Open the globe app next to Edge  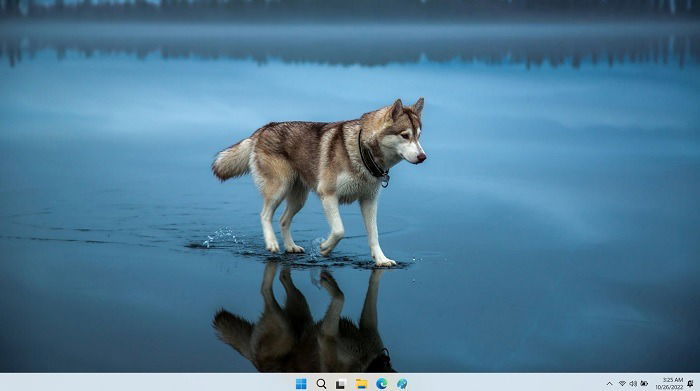point(402,383)
